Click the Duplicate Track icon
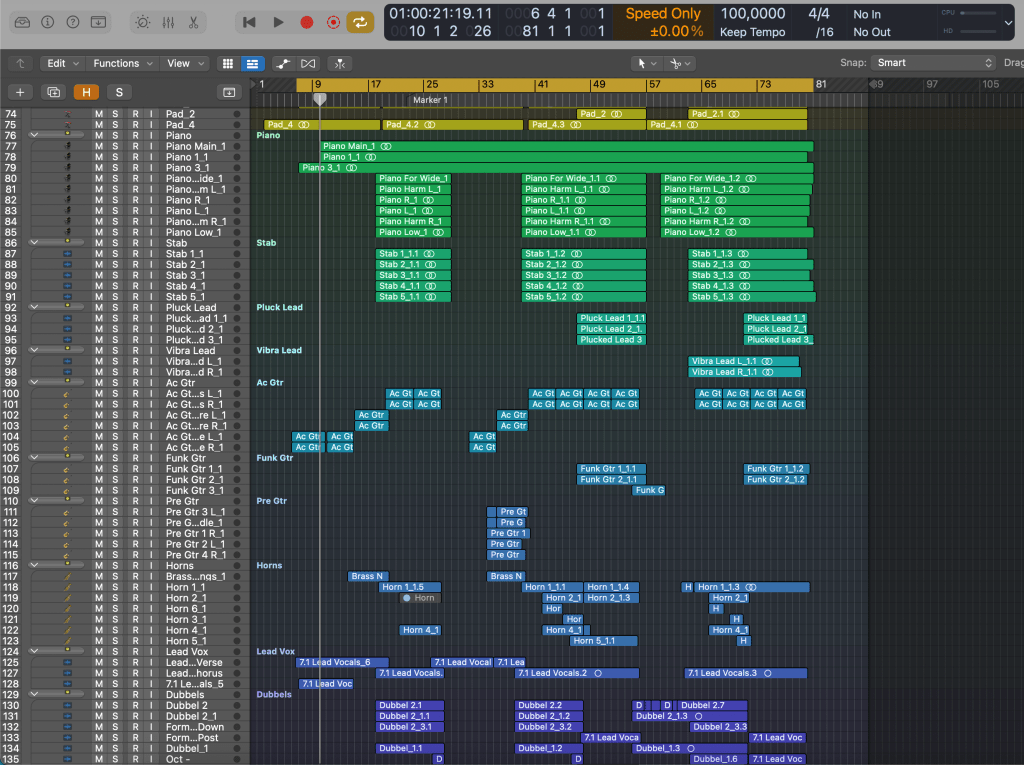Image resolution: width=1024 pixels, height=765 pixels. pyautogui.click(x=54, y=92)
